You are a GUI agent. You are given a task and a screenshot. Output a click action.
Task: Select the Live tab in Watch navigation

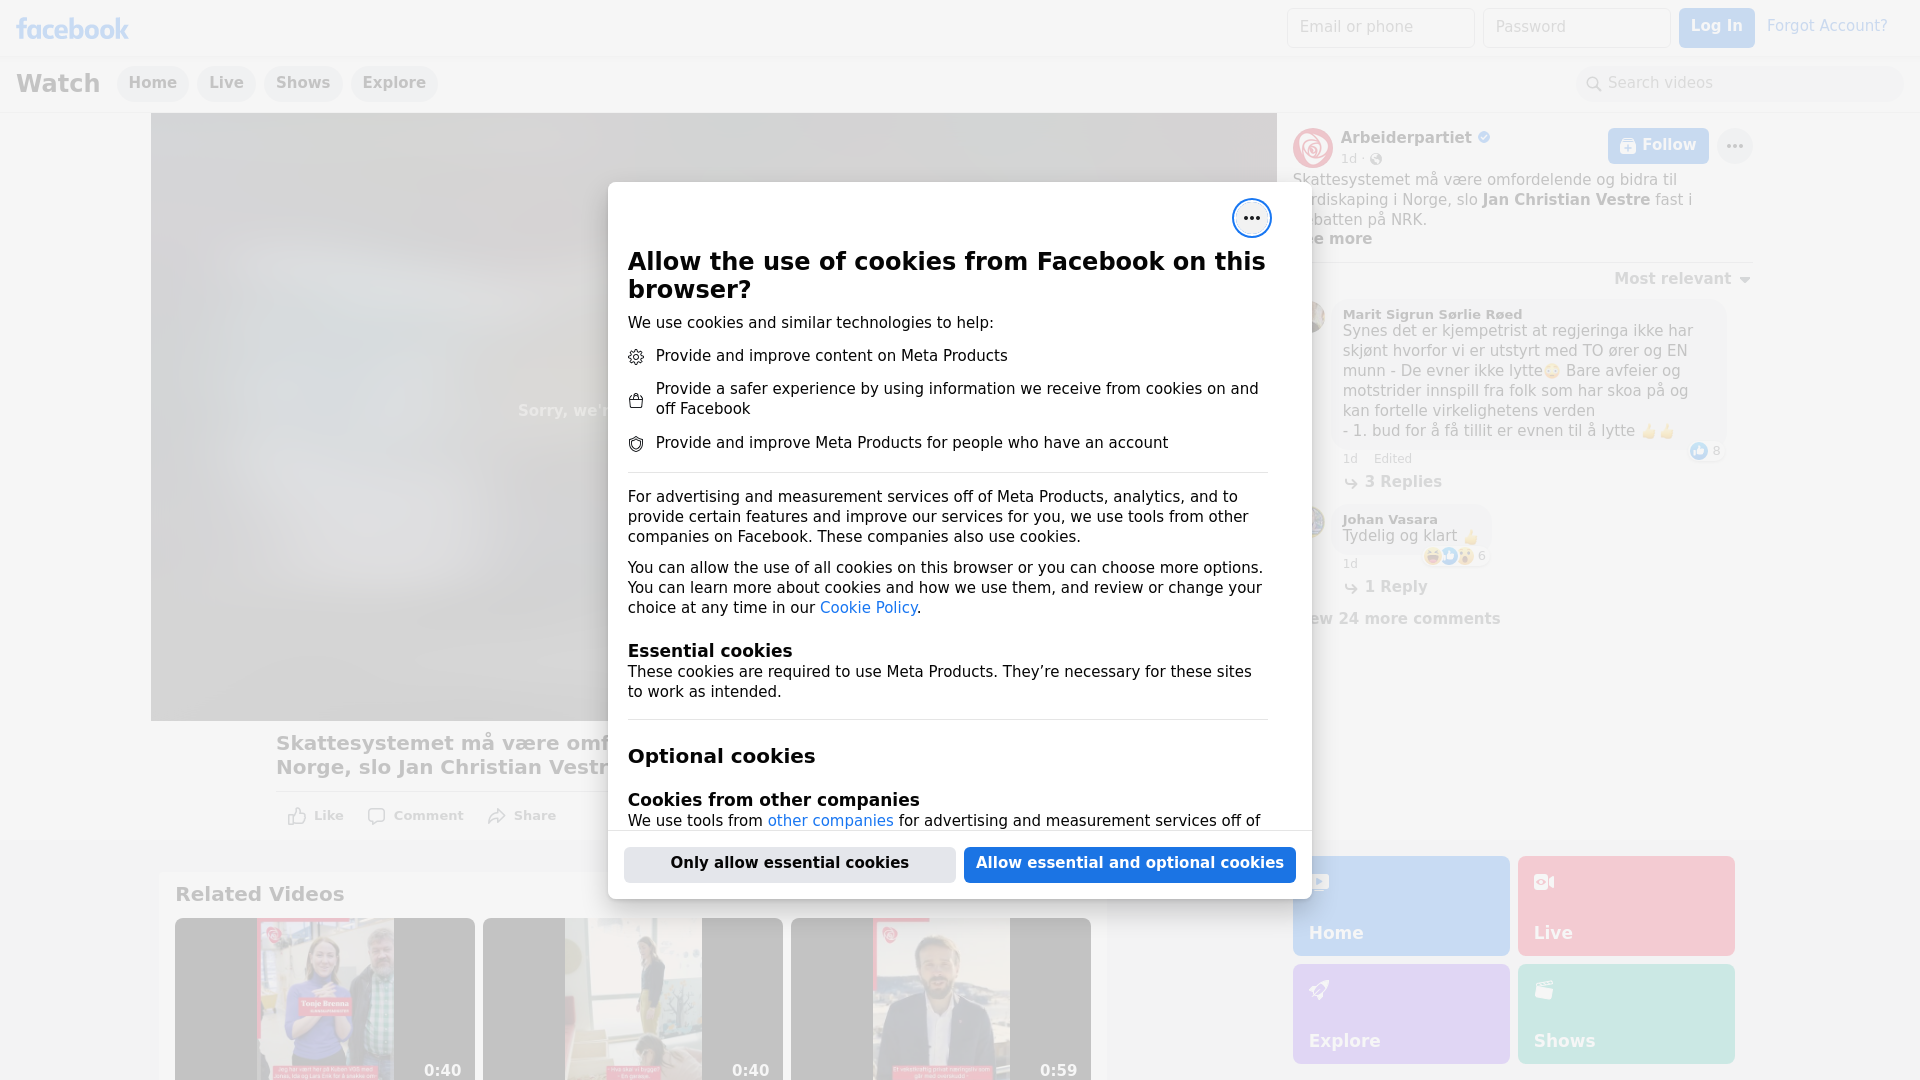tap(226, 83)
